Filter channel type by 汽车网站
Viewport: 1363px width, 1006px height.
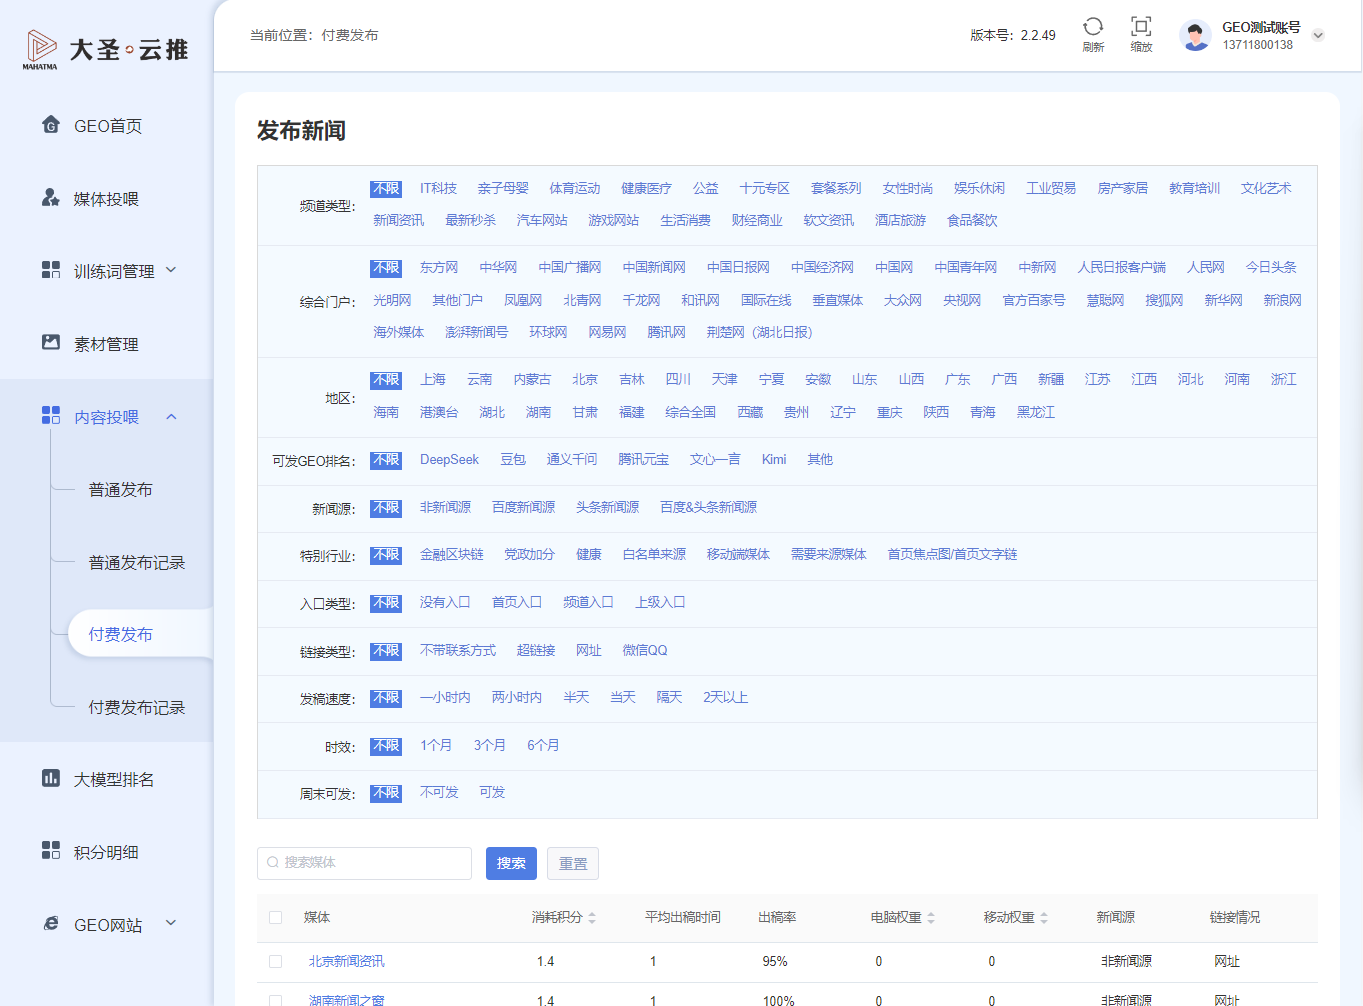[x=542, y=221]
